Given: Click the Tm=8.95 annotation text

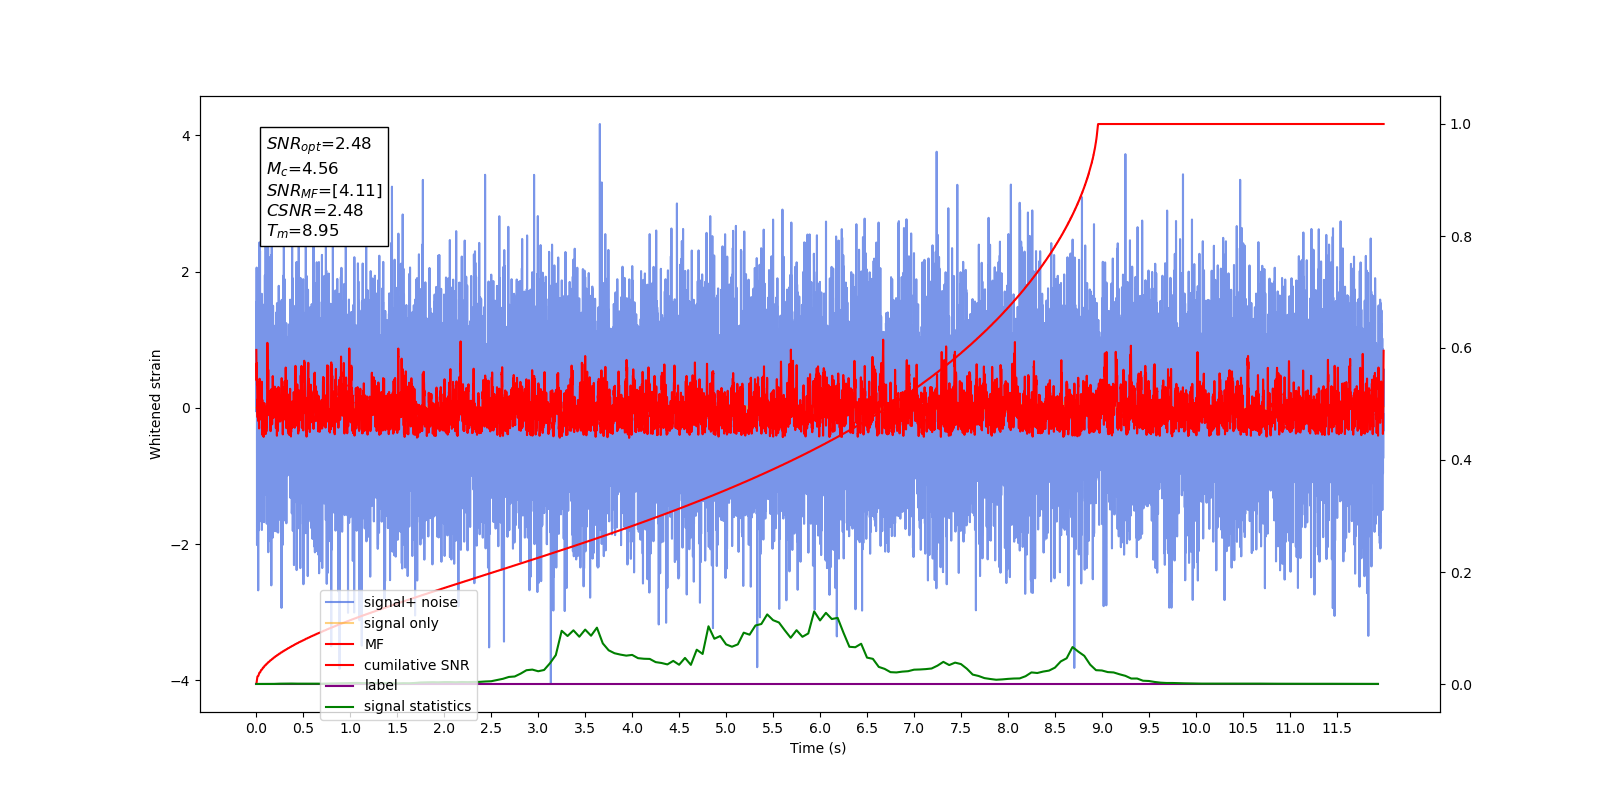Looking at the screenshot, I should point(302,231).
